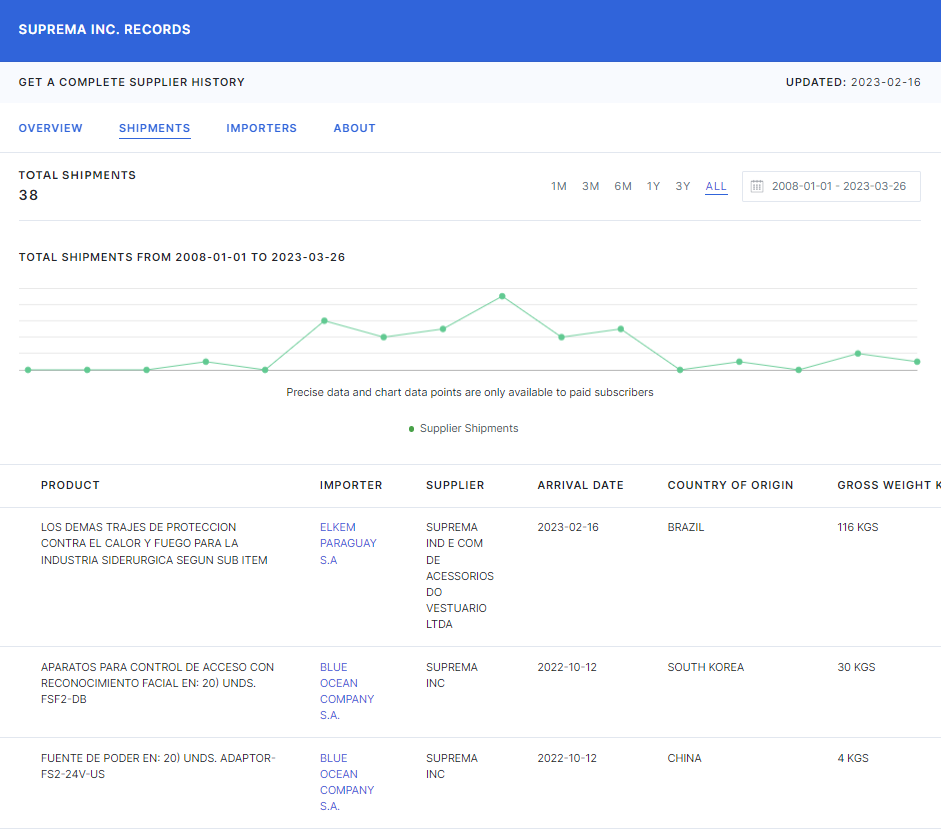Set the time range to 3Y
The width and height of the screenshot is (941, 830).
click(x=683, y=186)
